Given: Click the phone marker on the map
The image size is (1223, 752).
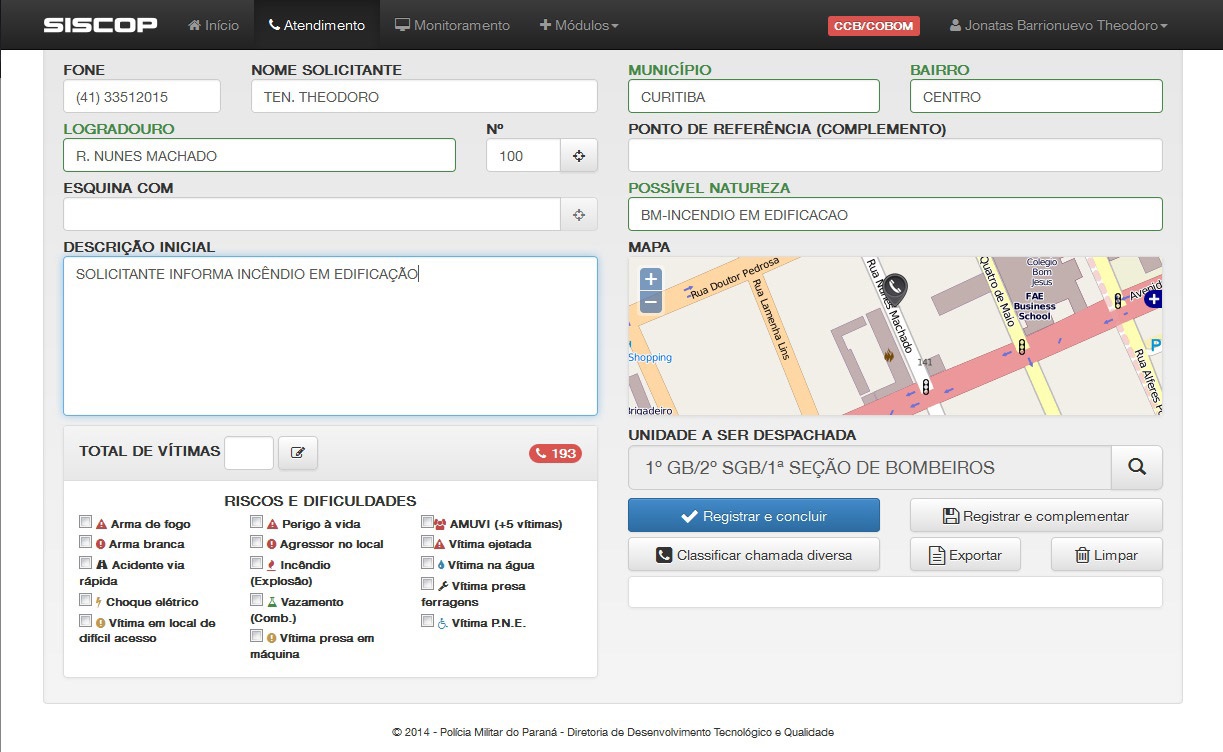Looking at the screenshot, I should (x=895, y=287).
